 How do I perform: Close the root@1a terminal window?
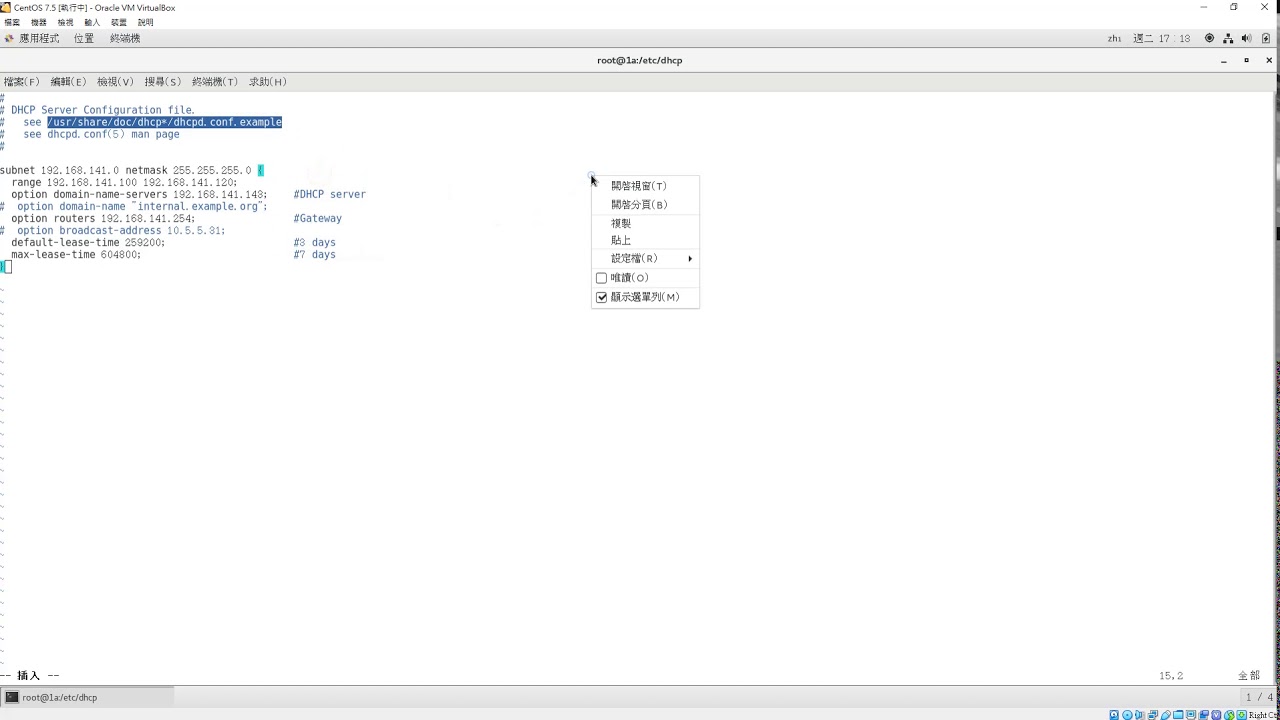pyautogui.click(x=1268, y=60)
